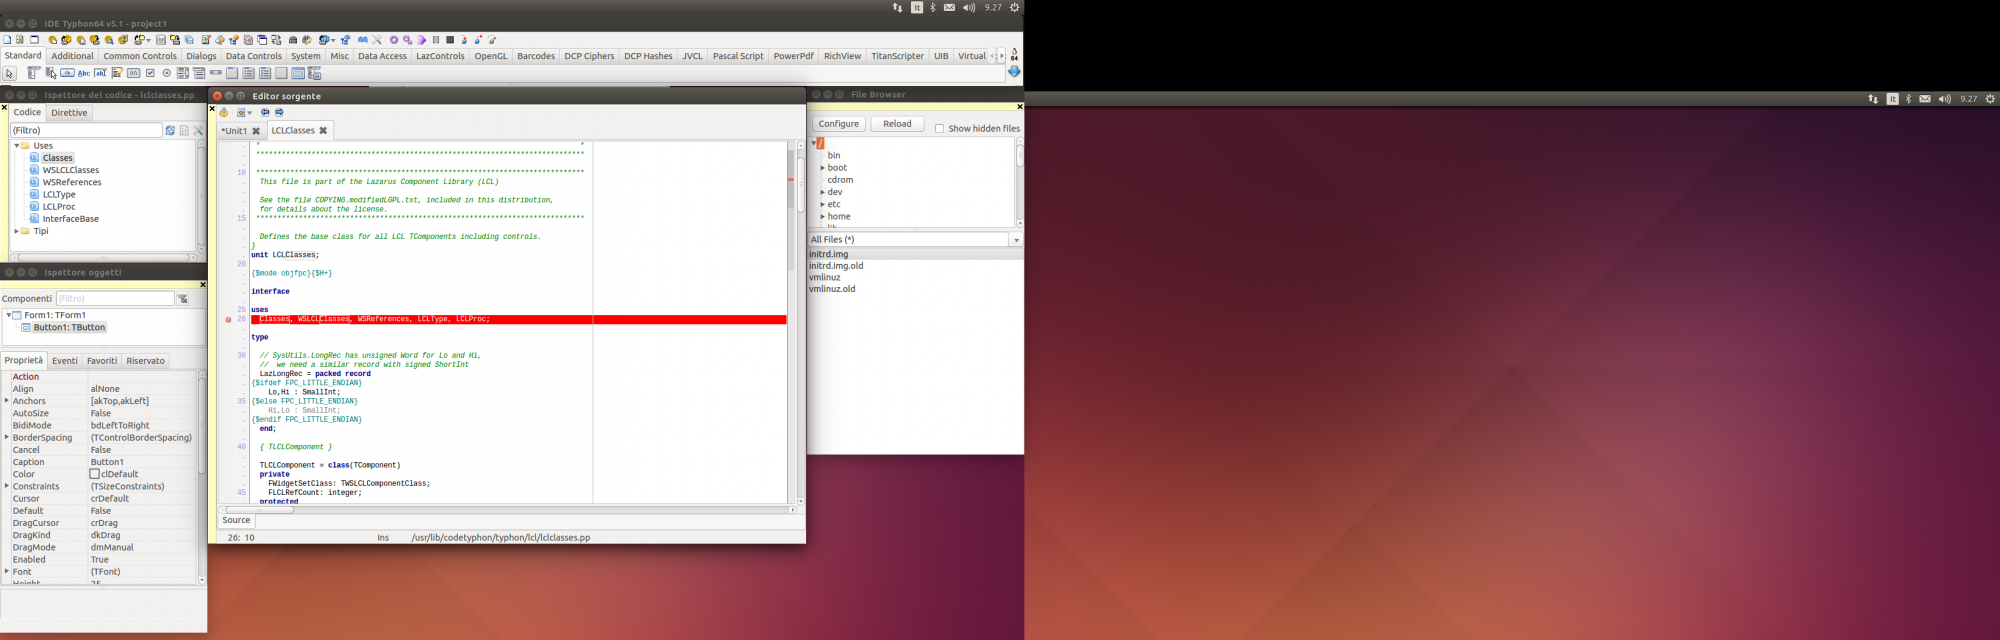Viewport: 2000px width, 640px height.
Task: Open the Dialogs palette tab
Action: coord(201,56)
